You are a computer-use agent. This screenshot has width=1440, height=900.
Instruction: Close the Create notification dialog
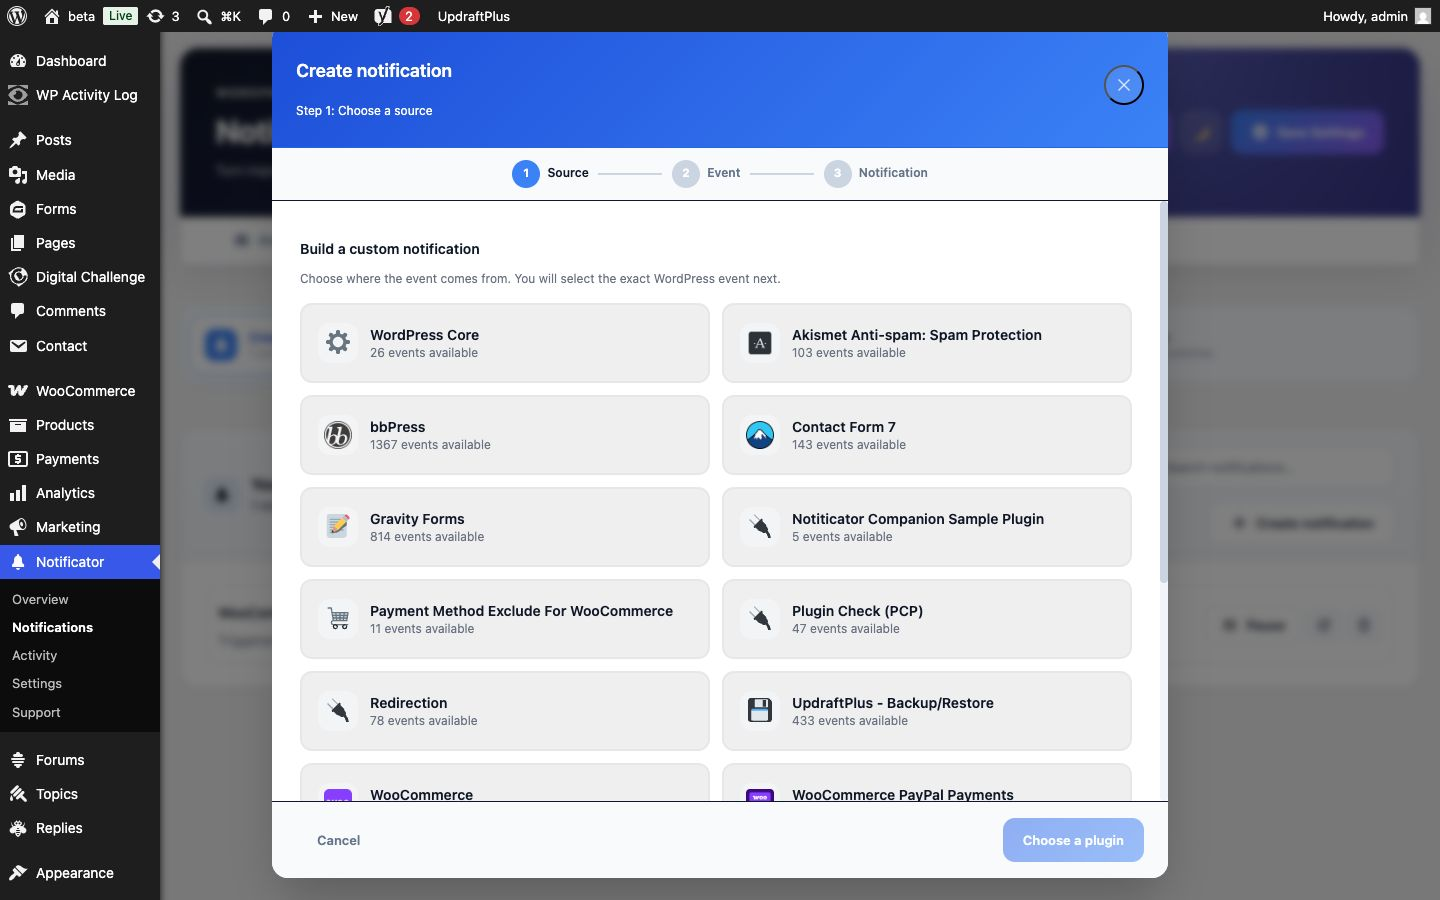(1124, 85)
